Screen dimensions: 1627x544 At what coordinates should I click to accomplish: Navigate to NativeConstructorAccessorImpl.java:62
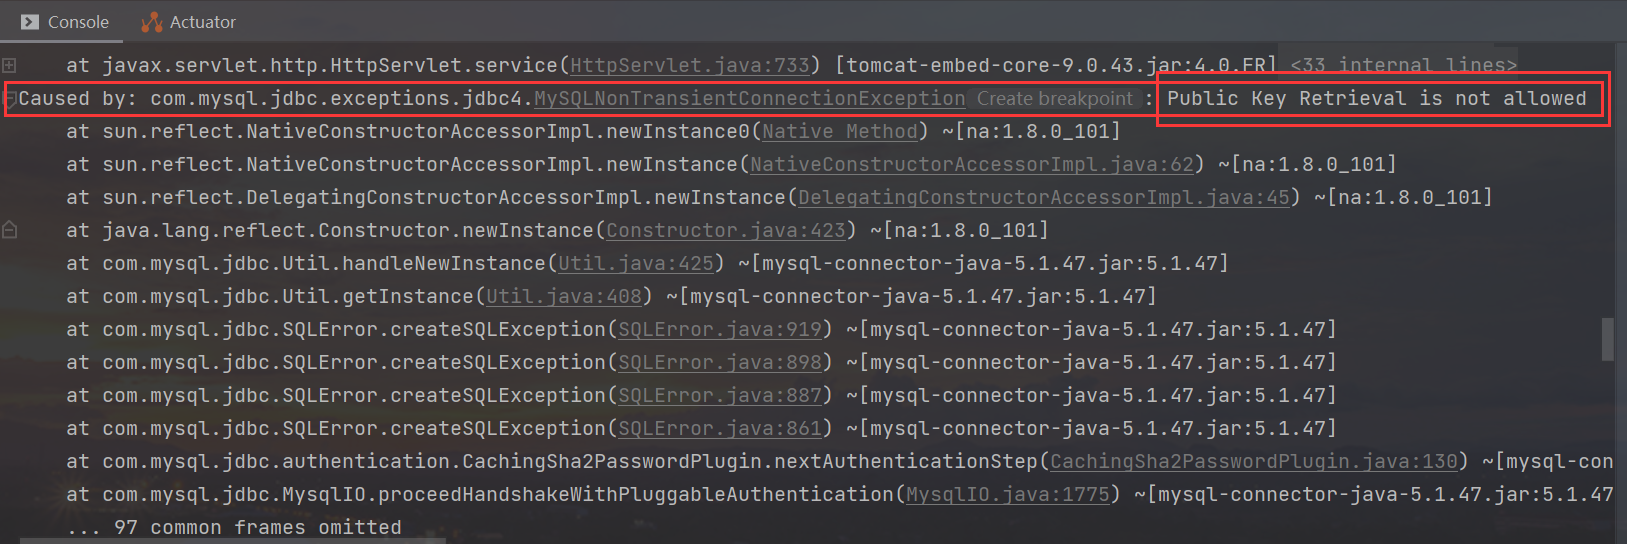tap(972, 165)
